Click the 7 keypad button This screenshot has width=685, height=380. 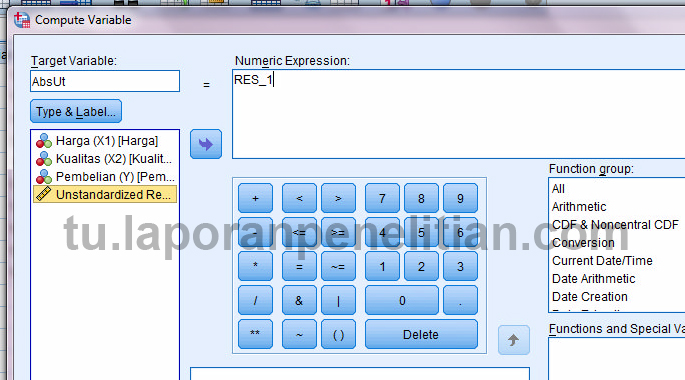[x=382, y=198]
